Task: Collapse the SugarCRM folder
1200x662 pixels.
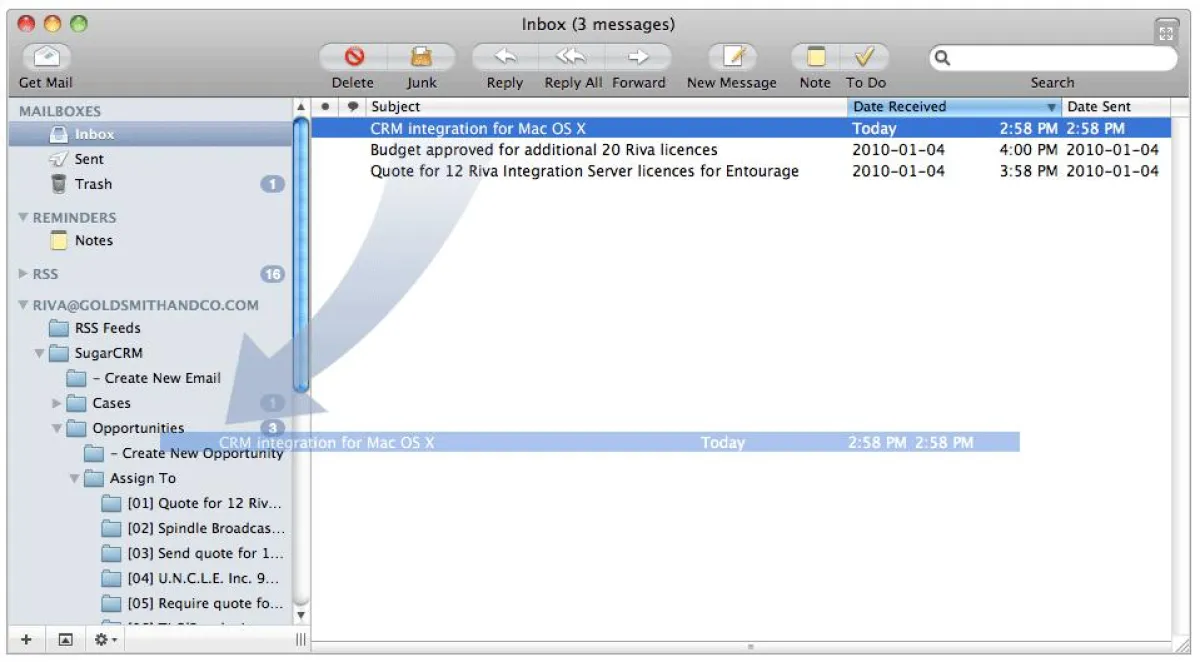Action: [x=40, y=354]
